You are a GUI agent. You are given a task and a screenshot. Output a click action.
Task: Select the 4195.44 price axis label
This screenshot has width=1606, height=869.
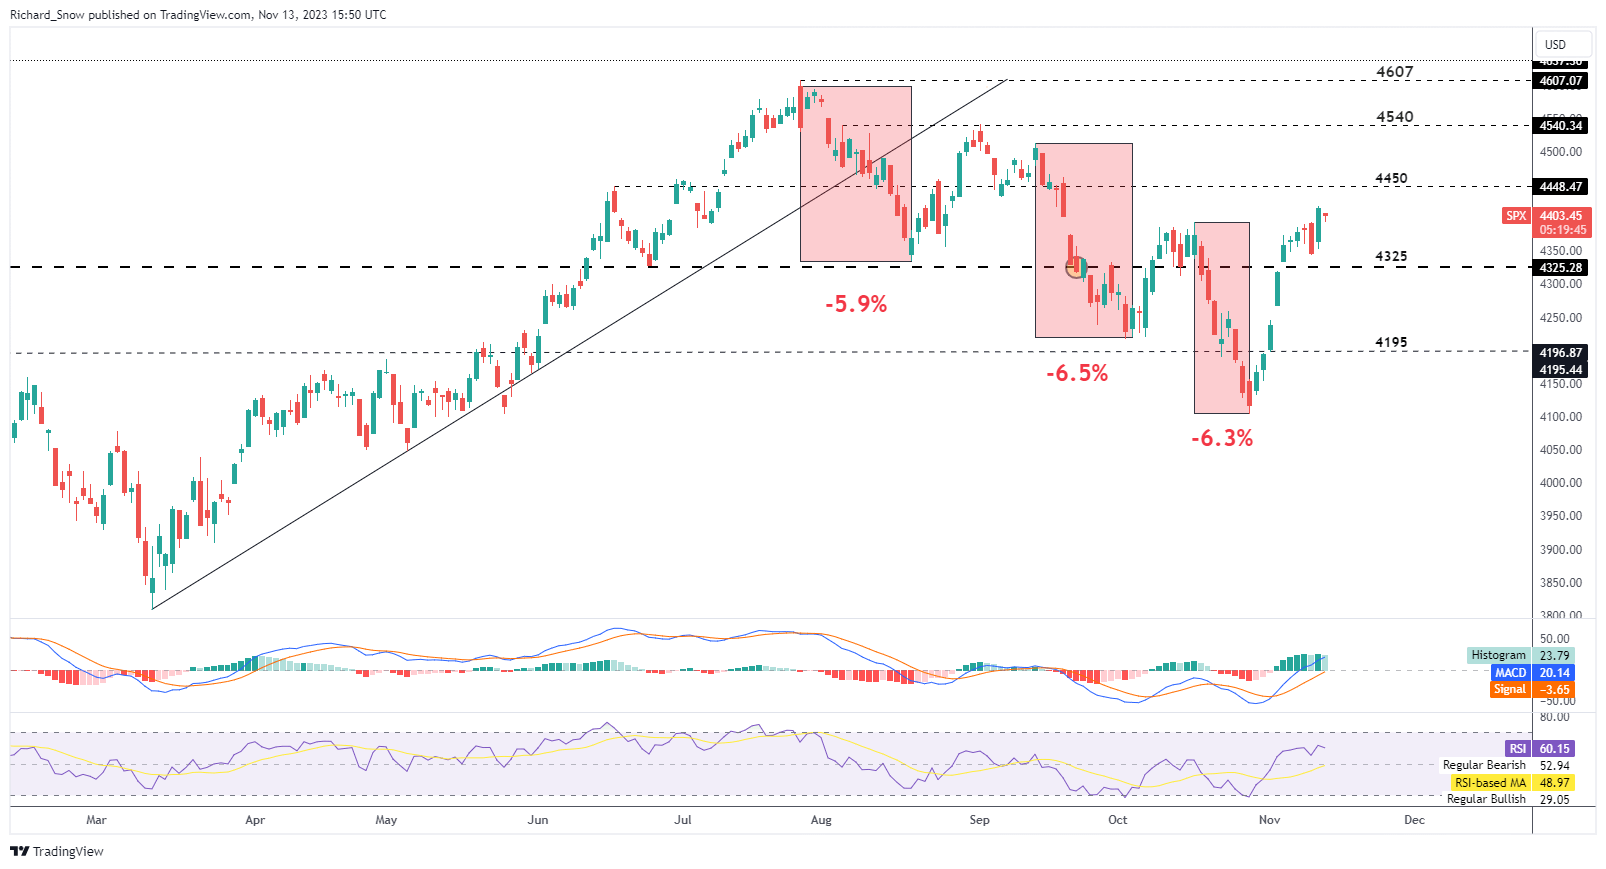tap(1560, 370)
